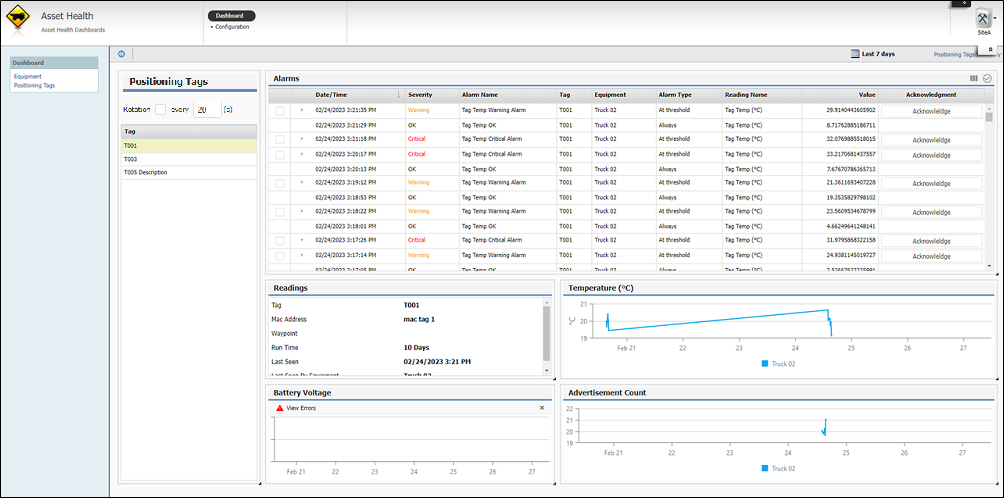Open the Equipment dashboard link
Image resolution: width=1004 pixels, height=498 pixels.
point(28,77)
